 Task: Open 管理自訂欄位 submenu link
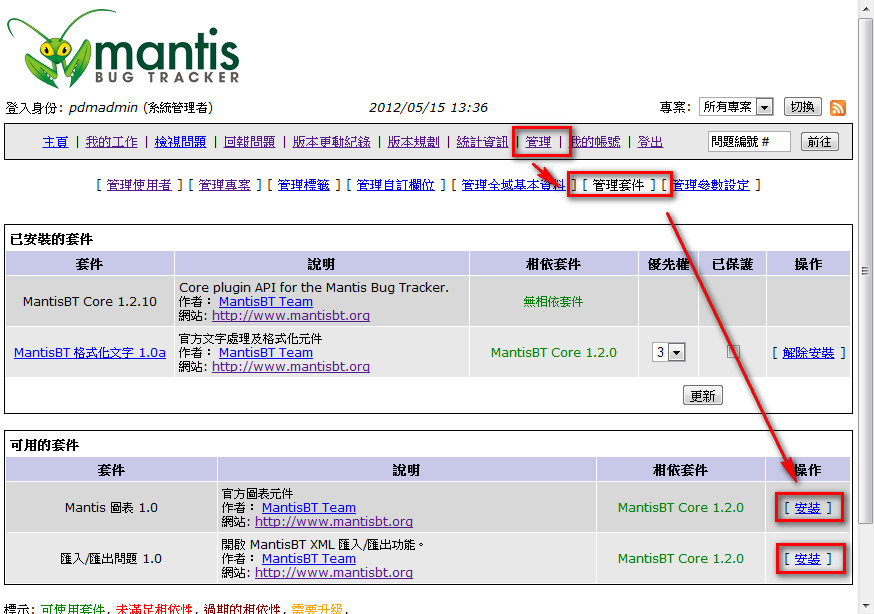point(396,185)
